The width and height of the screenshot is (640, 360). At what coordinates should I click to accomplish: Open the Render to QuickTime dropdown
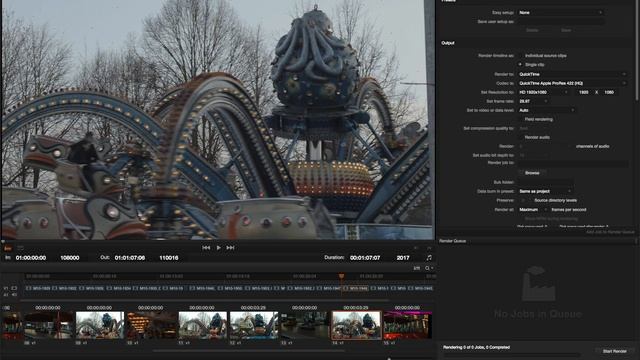point(572,74)
